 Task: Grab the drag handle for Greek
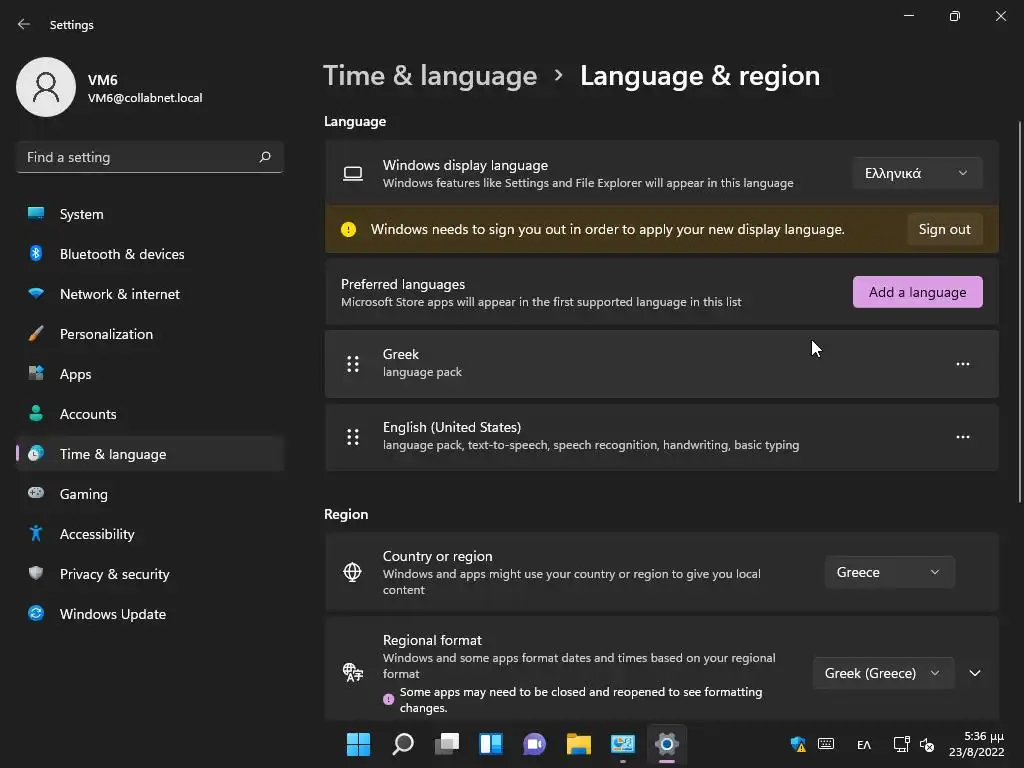coord(353,364)
